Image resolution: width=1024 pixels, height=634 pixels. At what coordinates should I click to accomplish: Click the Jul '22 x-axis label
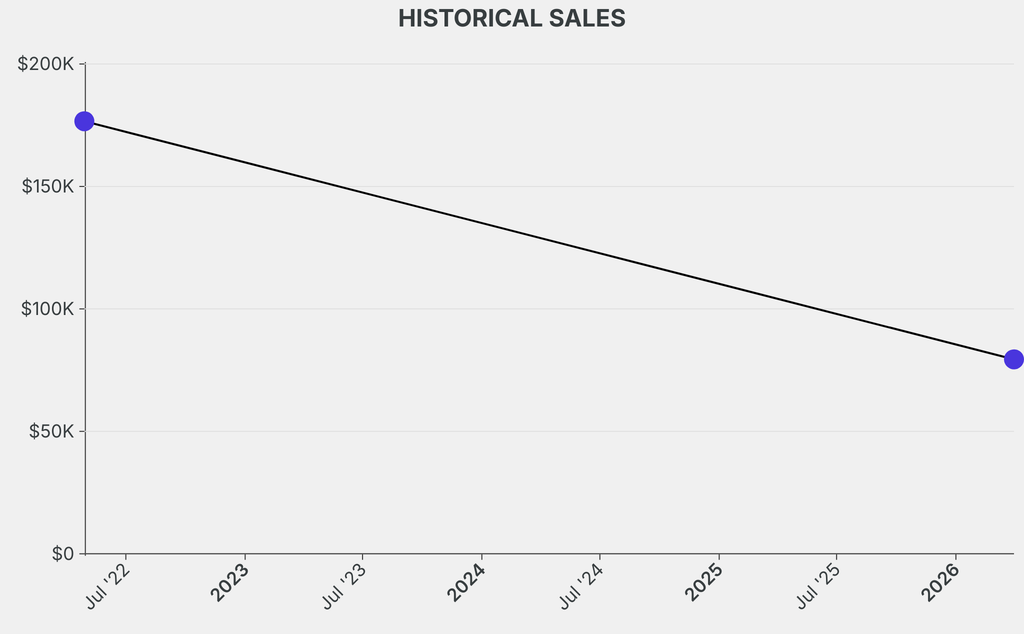[x=109, y=585]
